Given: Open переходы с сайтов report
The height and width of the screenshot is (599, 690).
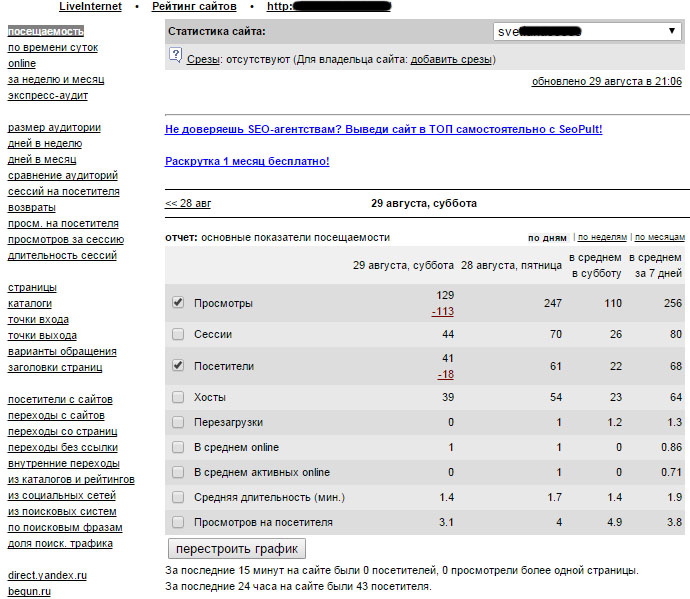Looking at the screenshot, I should coord(56,415).
